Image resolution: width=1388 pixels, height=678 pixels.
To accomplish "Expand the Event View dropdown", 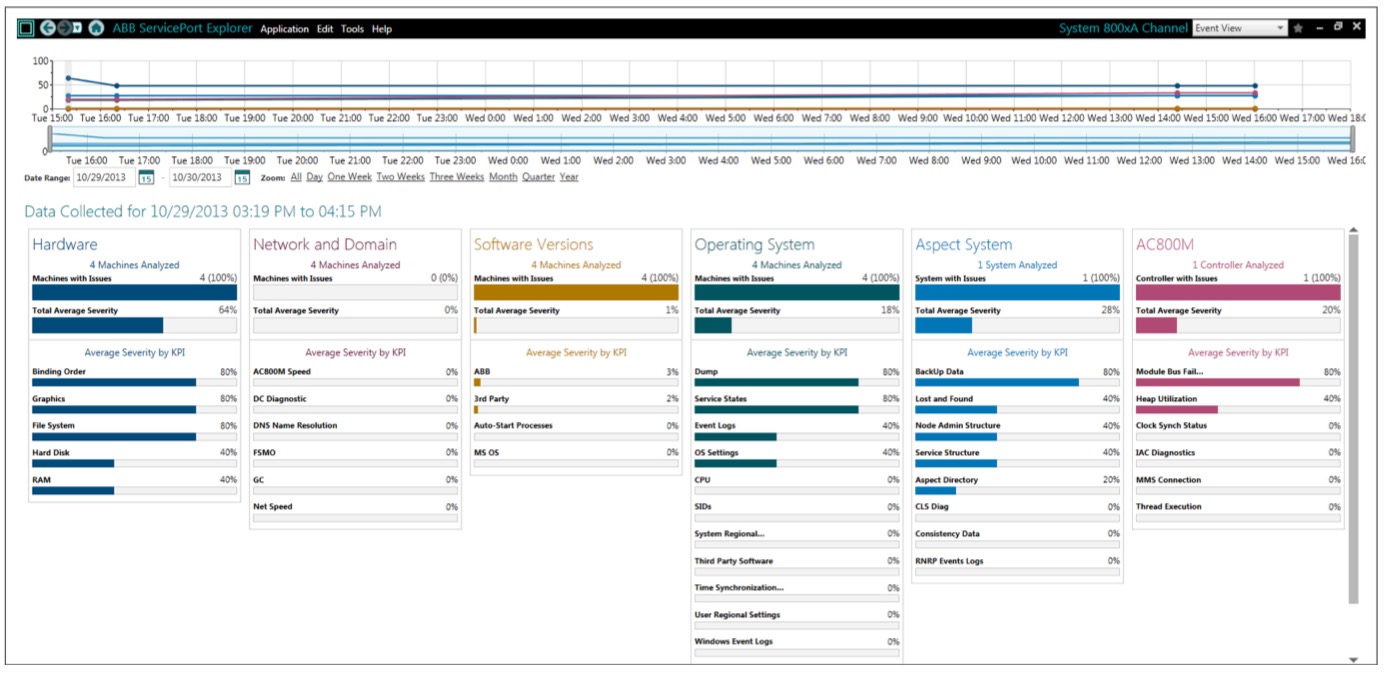I will coord(1240,28).
